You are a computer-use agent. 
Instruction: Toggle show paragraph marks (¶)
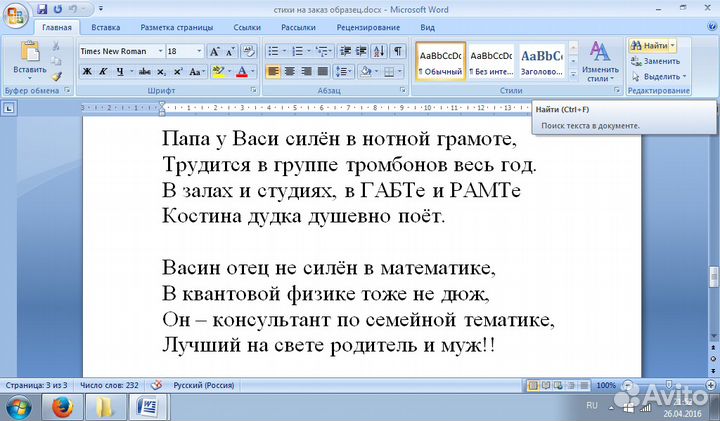398,51
